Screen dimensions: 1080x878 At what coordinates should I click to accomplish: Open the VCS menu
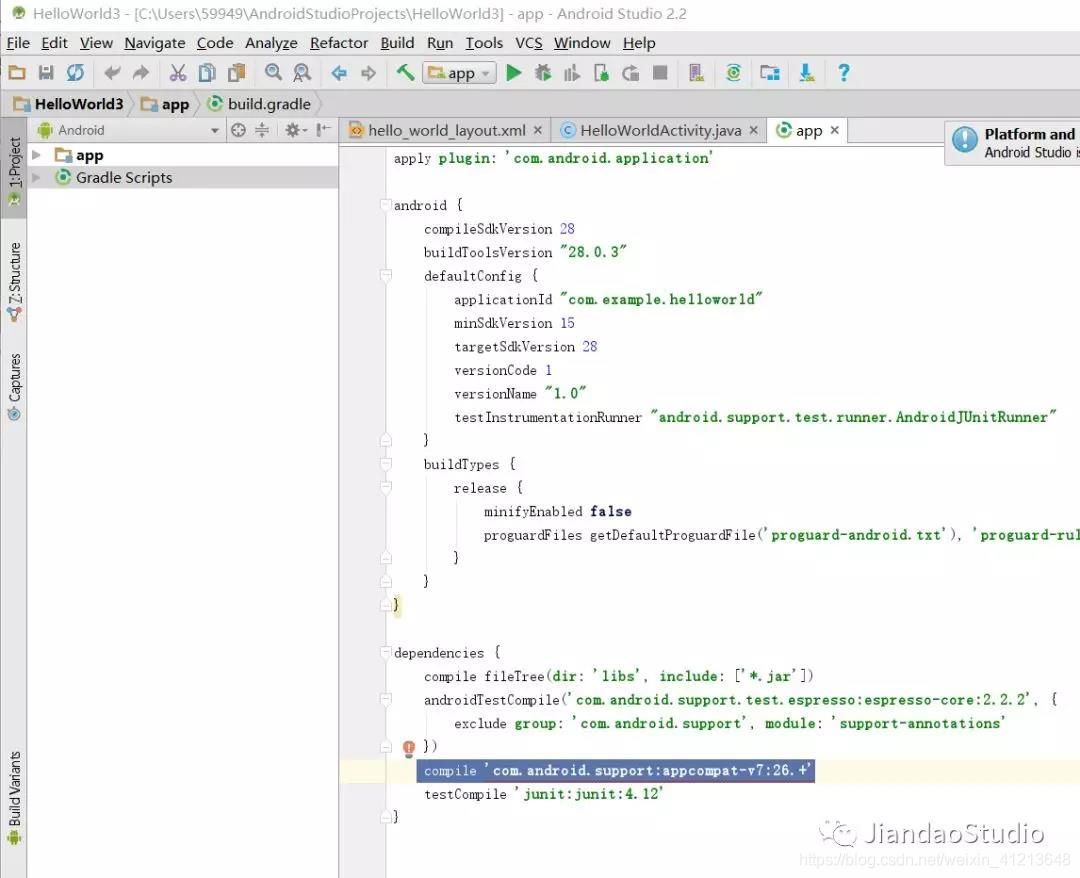pos(529,43)
